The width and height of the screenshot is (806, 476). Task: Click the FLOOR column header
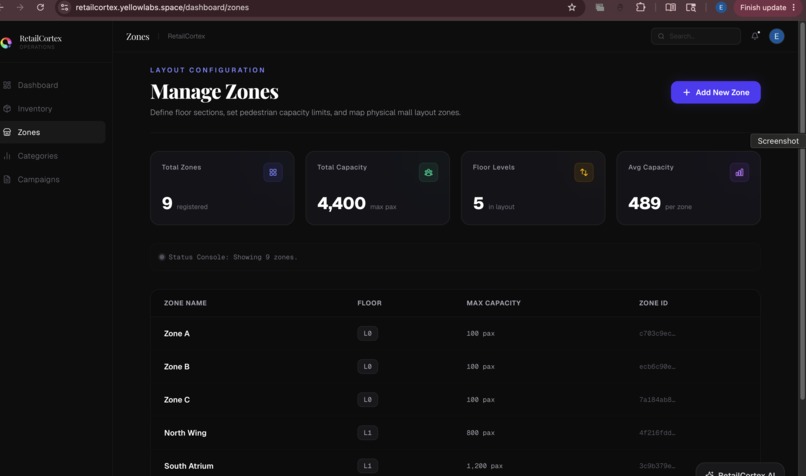click(370, 303)
